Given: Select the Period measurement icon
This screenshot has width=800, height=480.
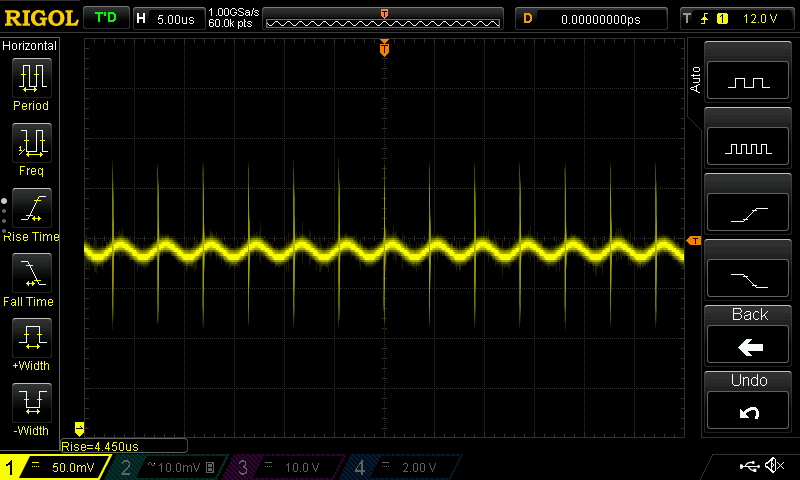Looking at the screenshot, I should [x=32, y=78].
